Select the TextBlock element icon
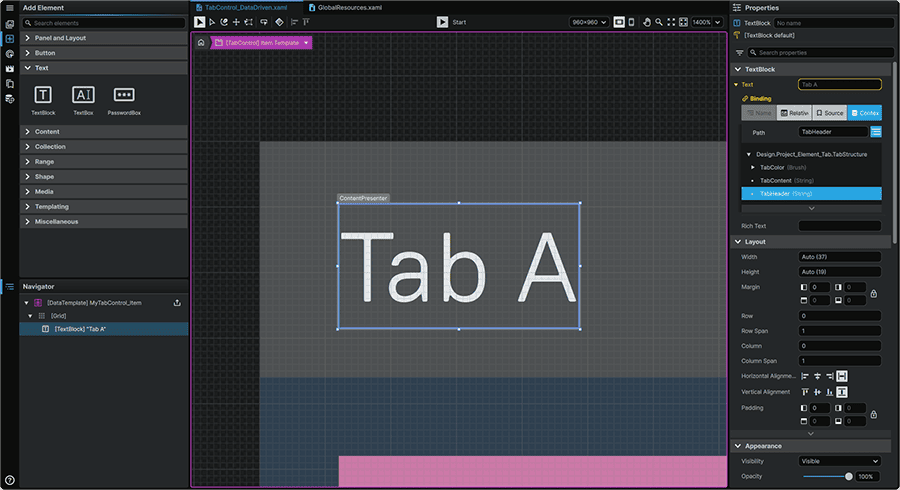 (x=43, y=95)
